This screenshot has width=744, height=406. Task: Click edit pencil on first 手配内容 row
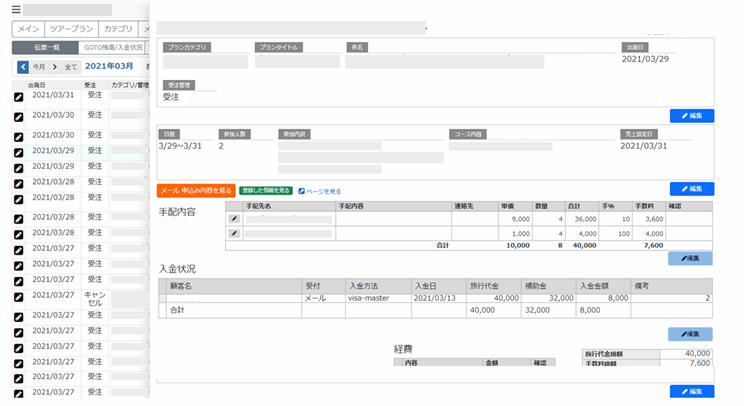click(235, 218)
